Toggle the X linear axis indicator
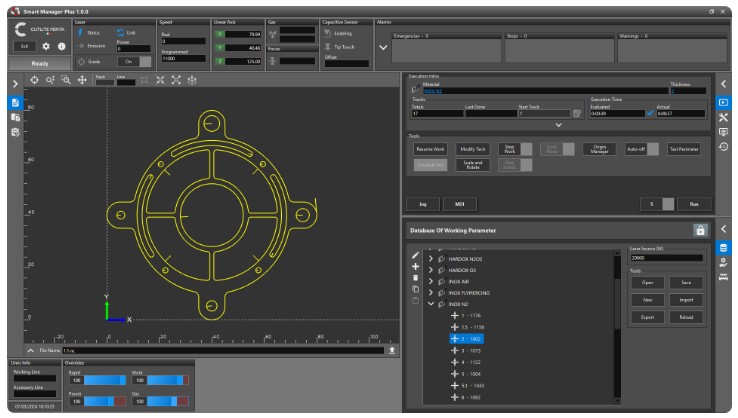 pyautogui.click(x=220, y=34)
